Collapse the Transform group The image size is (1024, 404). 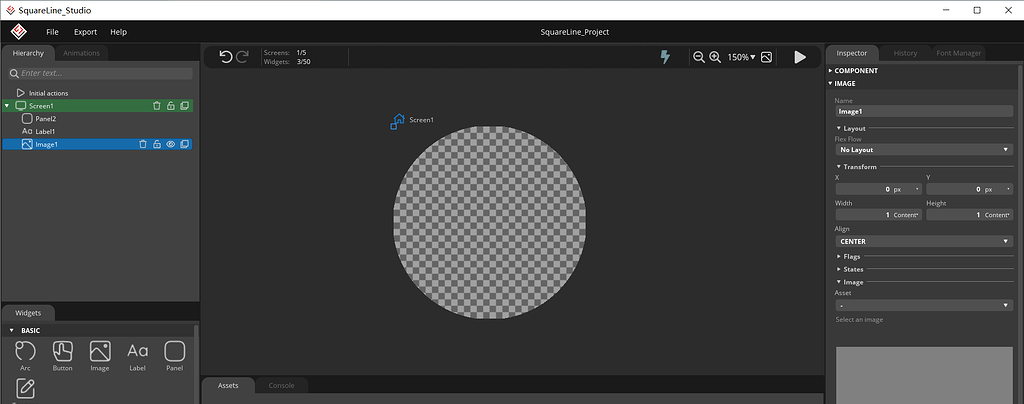point(839,167)
